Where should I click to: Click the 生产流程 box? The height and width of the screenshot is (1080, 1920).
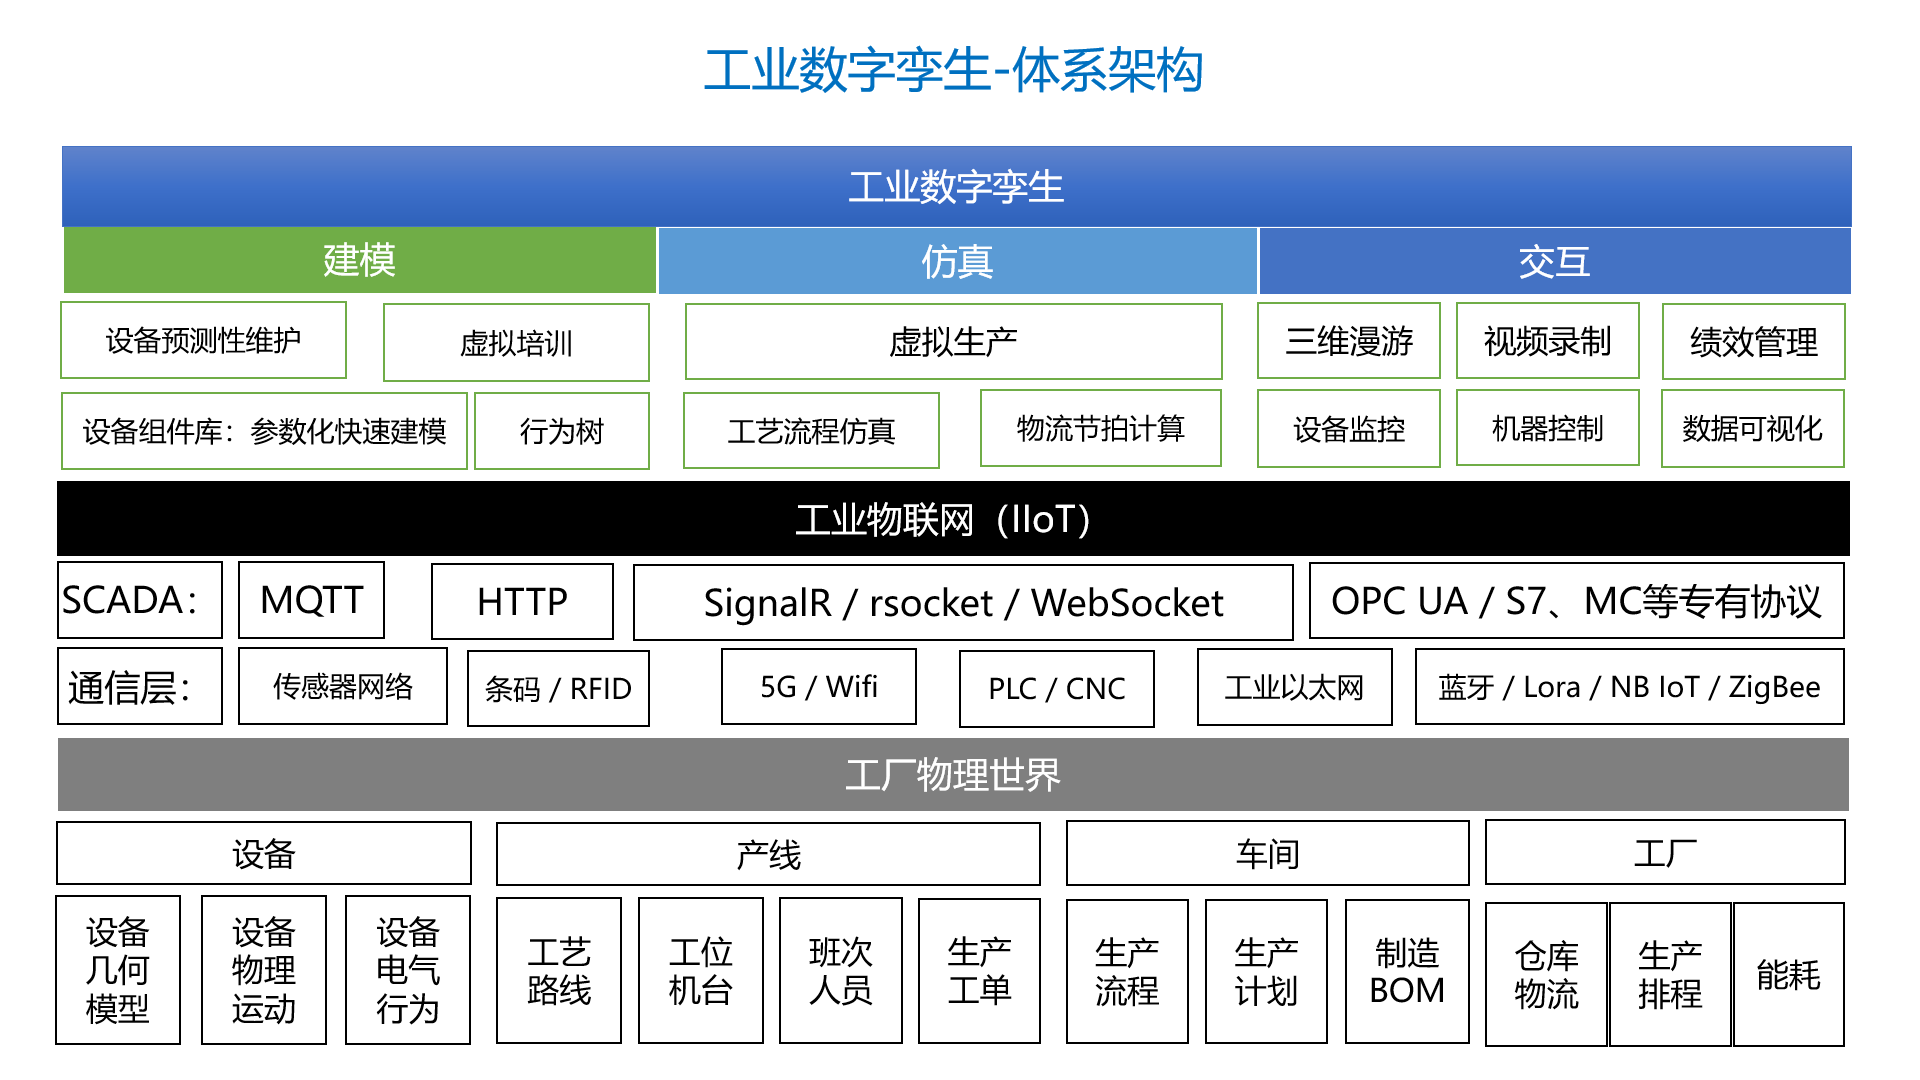[1127, 971]
